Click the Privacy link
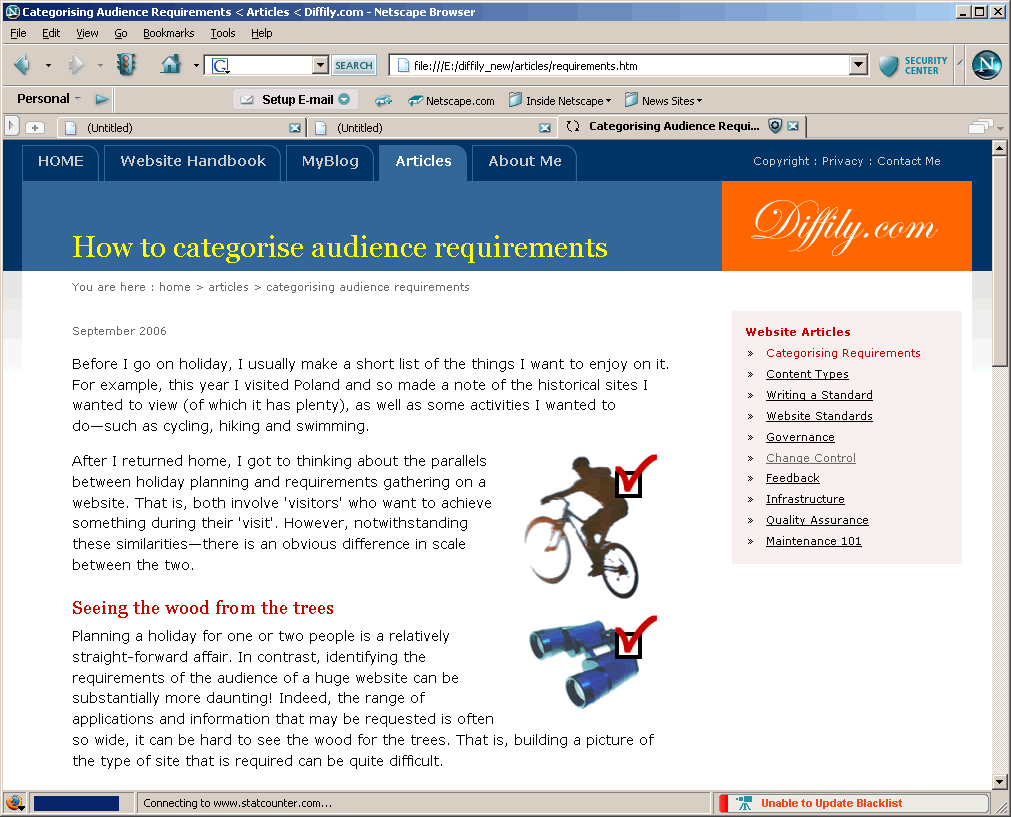The image size is (1011, 817). pos(842,161)
